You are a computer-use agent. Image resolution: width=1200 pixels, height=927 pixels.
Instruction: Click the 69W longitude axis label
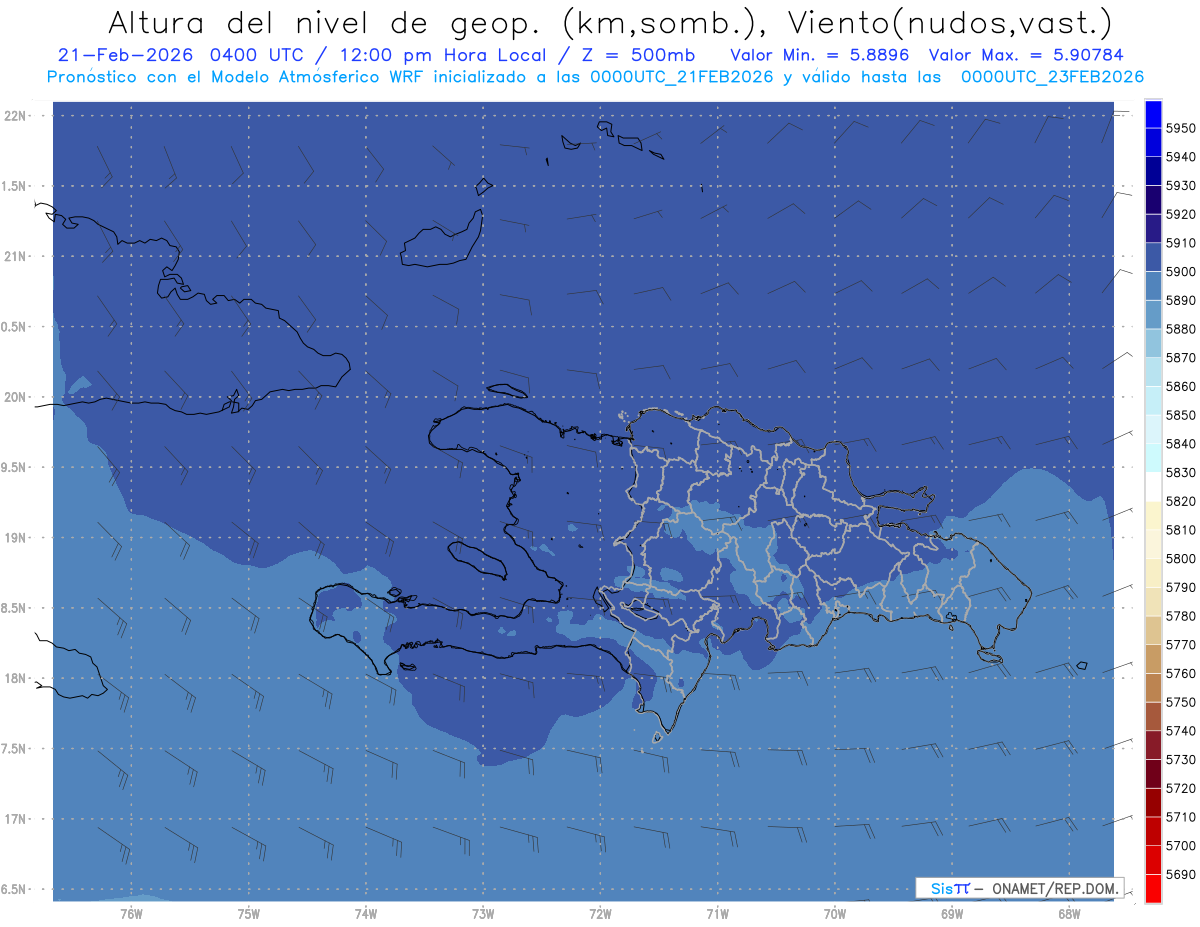point(952,914)
